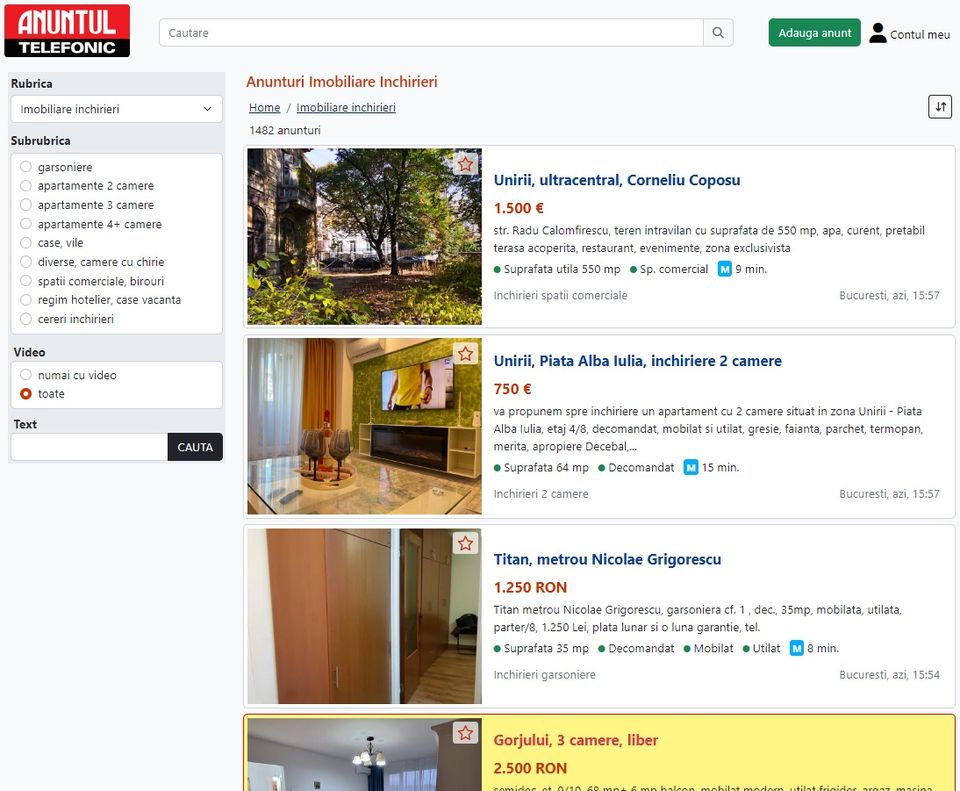Image resolution: width=960 pixels, height=791 pixels.
Task: Go to Home breadcrumb
Action: pyautogui.click(x=264, y=108)
